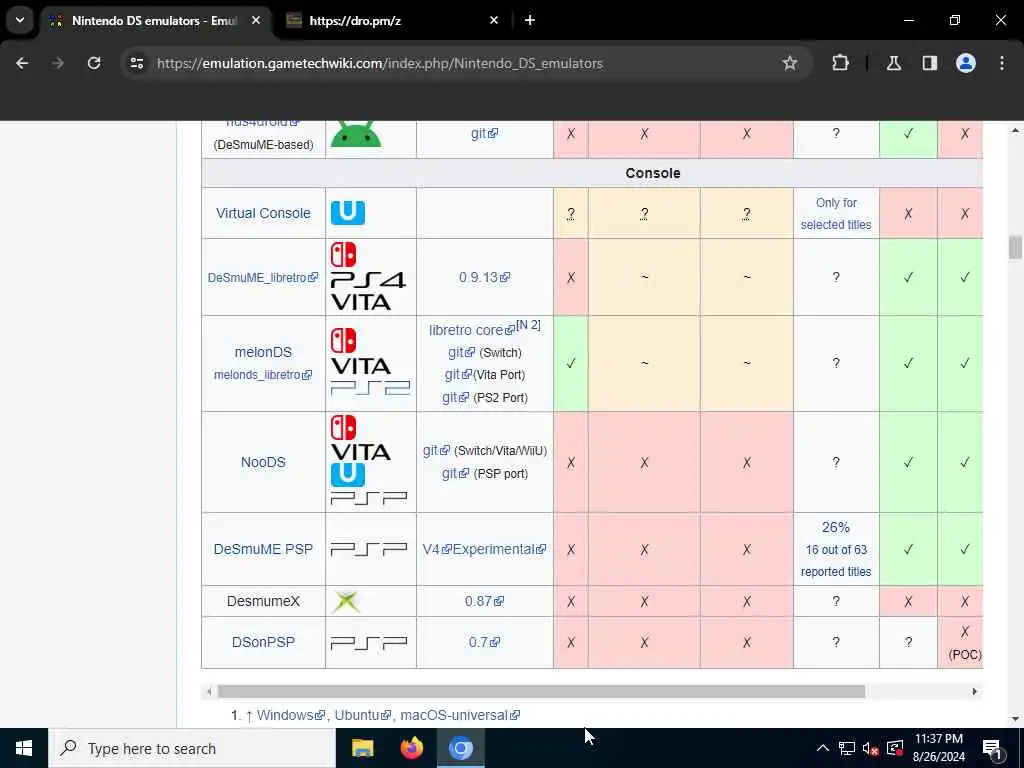Open the 0.9.13 version link
Image resolution: width=1024 pixels, height=768 pixels.
[484, 278]
